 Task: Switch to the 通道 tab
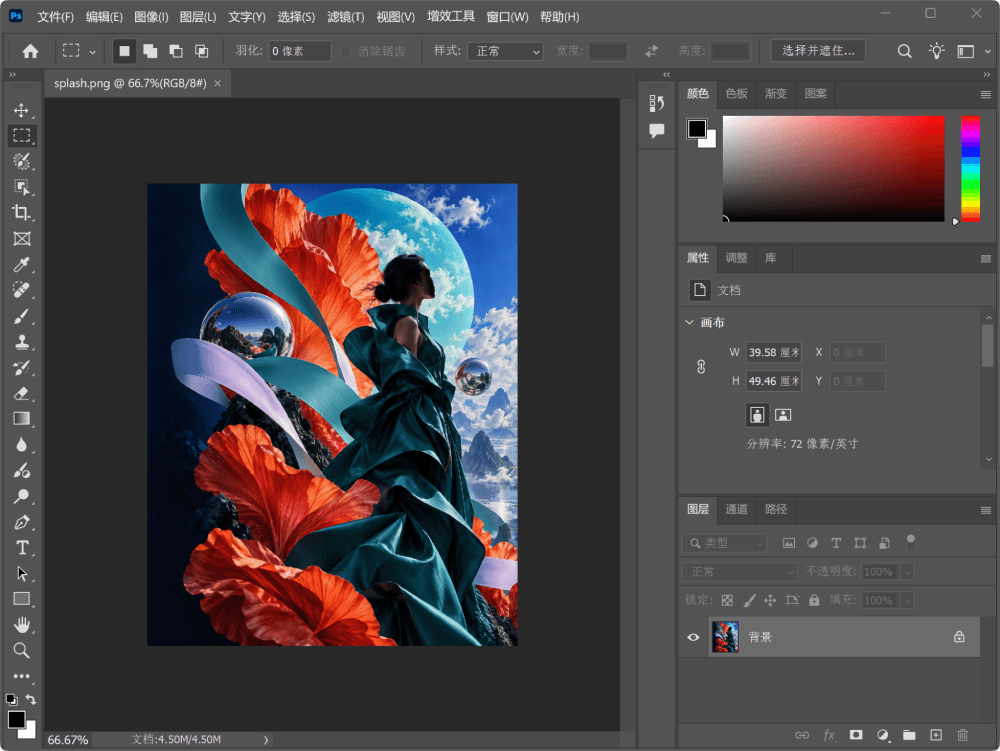737,509
